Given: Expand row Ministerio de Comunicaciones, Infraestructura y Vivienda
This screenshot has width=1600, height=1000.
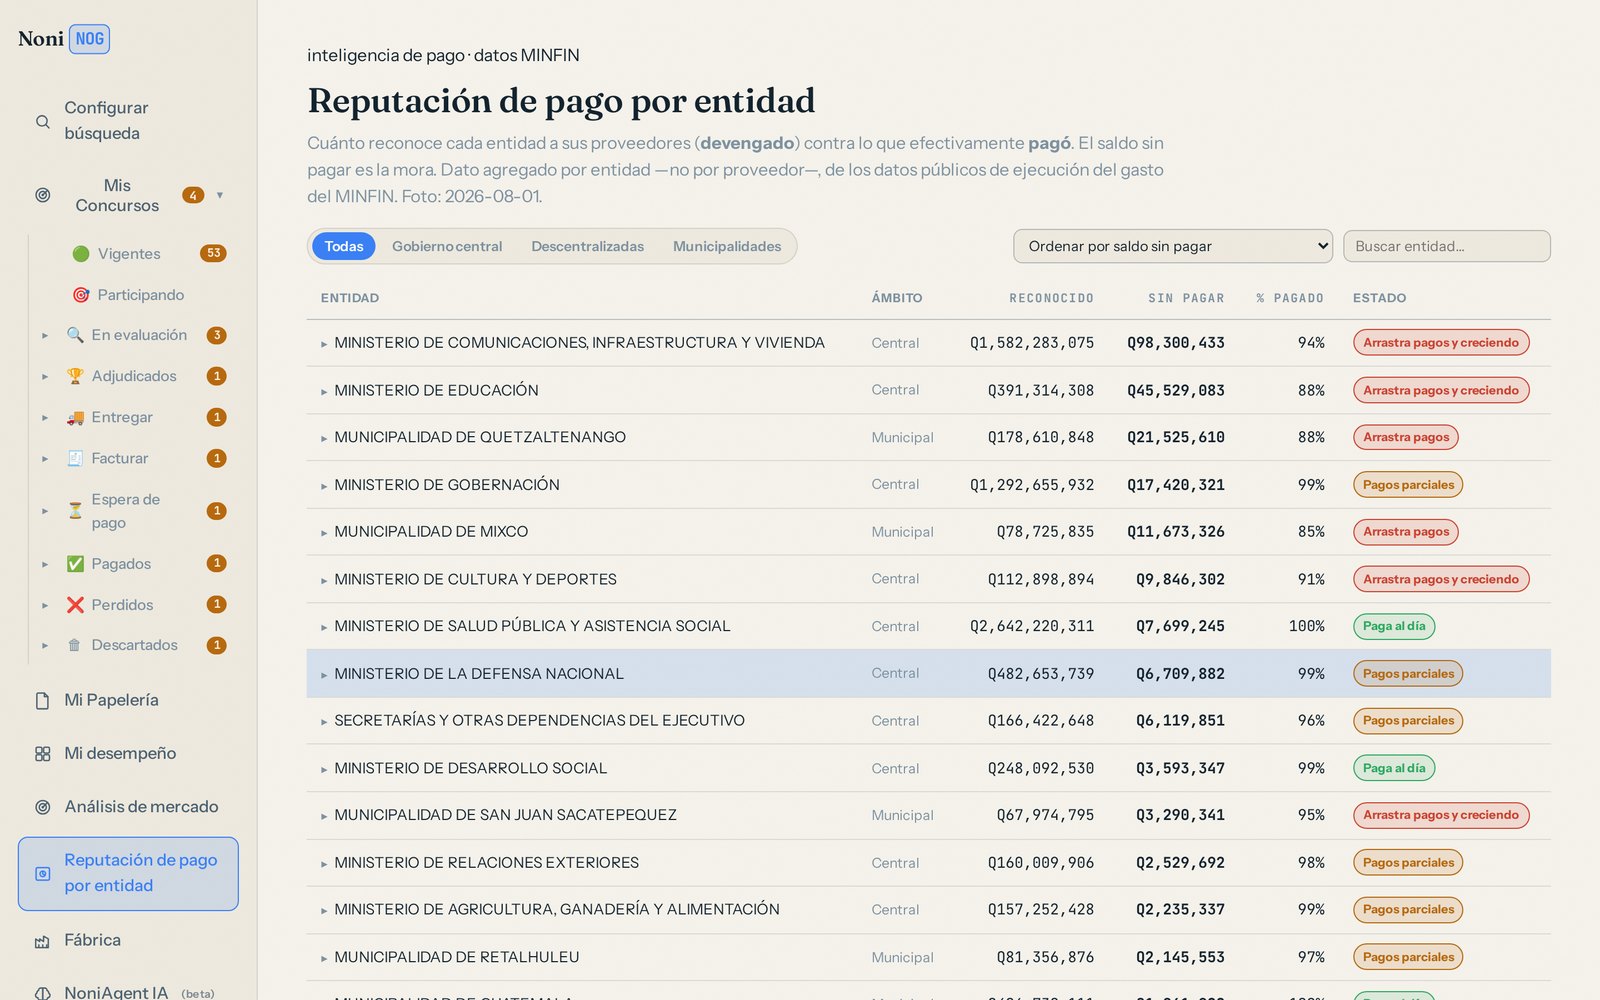Looking at the screenshot, I should 324,344.
